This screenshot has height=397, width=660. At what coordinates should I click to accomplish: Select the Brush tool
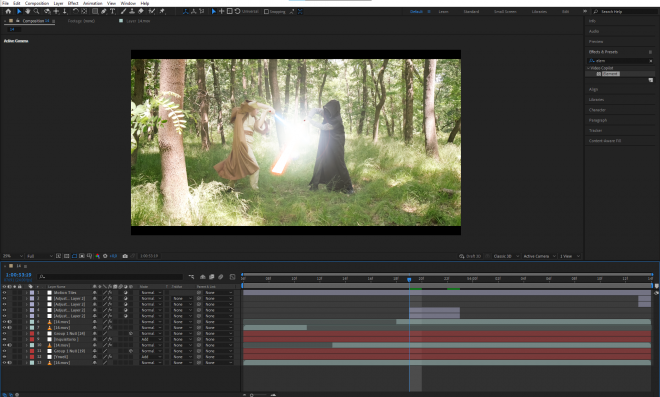click(x=123, y=11)
